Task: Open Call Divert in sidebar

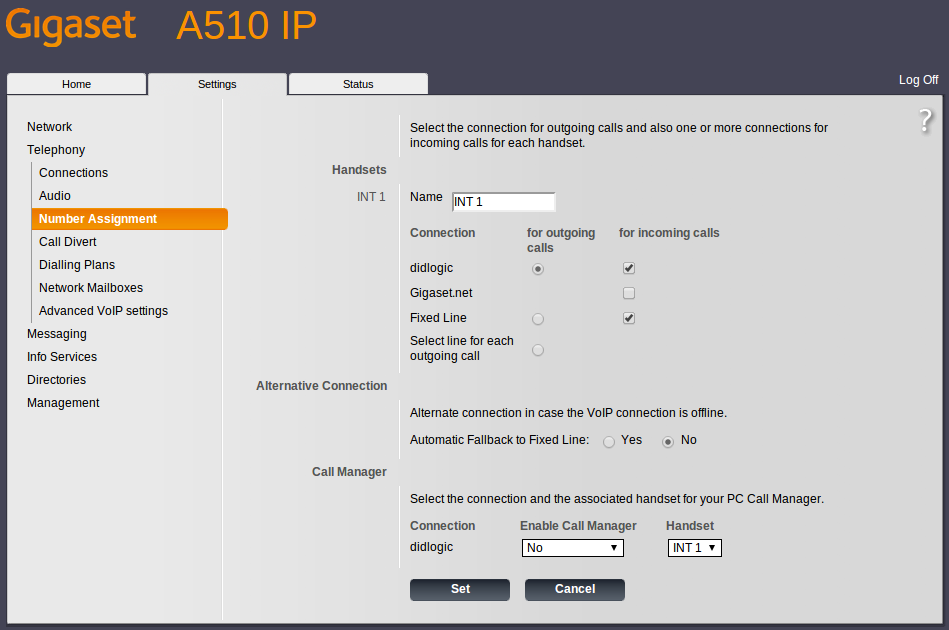Action: pos(68,242)
